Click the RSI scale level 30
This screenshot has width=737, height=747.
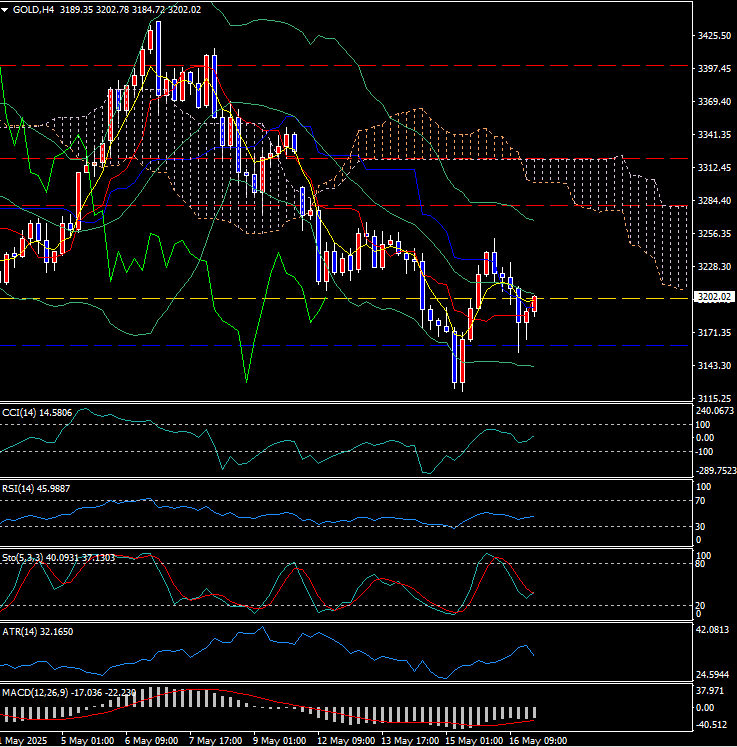[x=700, y=527]
